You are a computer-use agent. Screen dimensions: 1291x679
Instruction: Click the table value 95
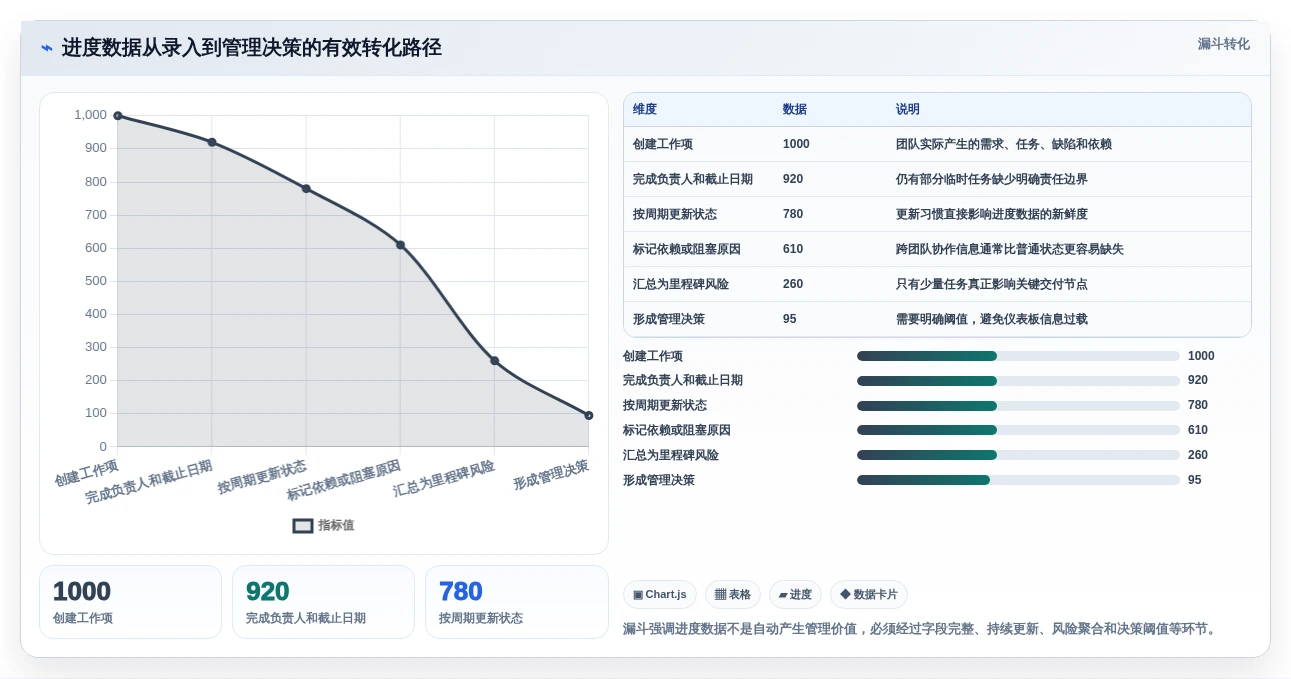pos(790,319)
